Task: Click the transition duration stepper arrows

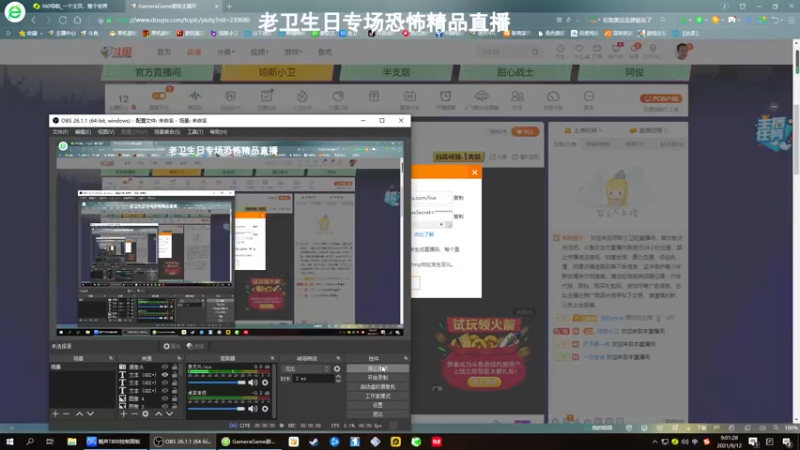Action: pos(337,379)
